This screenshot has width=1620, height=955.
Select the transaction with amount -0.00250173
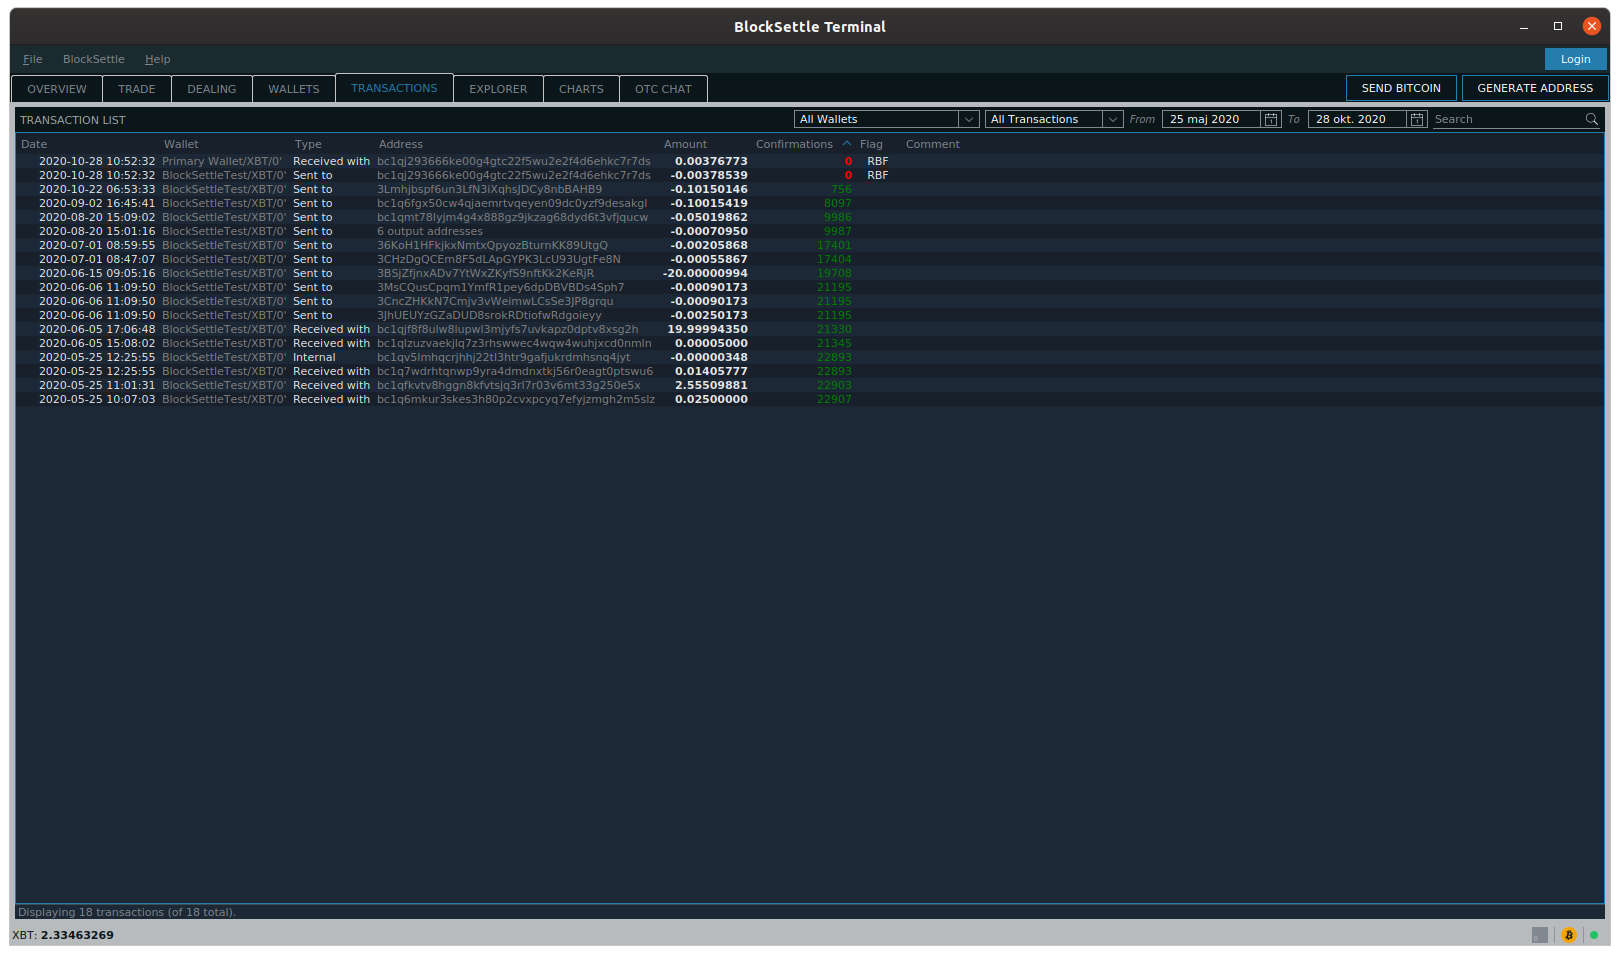(810, 315)
